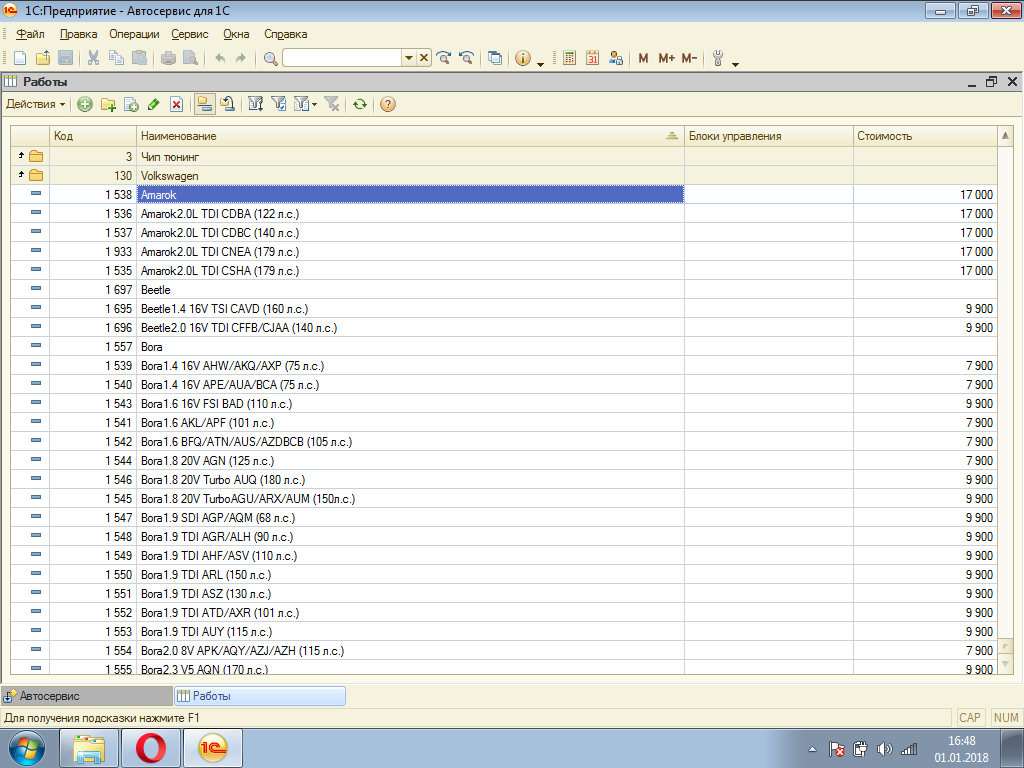
Task: Set filter and sorting for the list
Action: click(x=256, y=104)
